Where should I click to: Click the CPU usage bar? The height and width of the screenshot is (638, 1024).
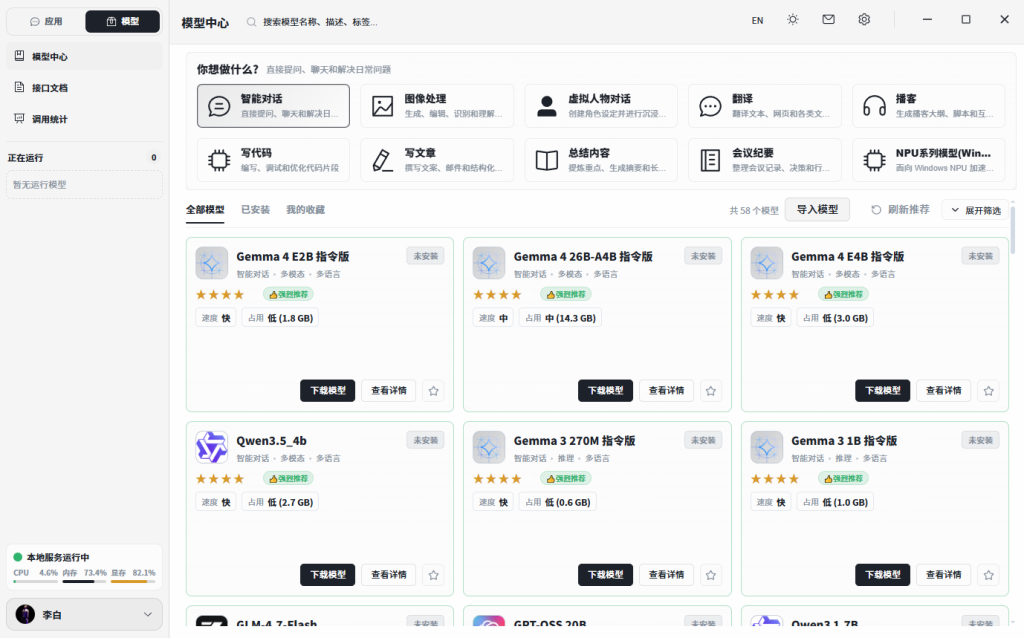[35, 581]
